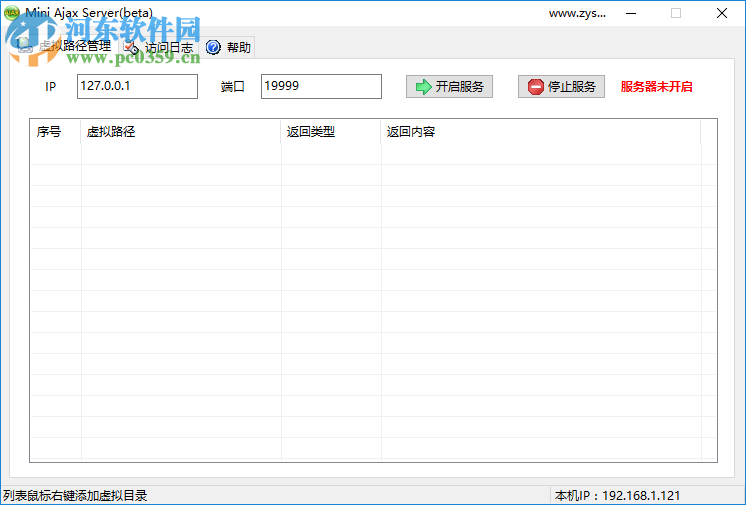Image resolution: width=746 pixels, height=505 pixels.
Task: Click the 列表鼠标右键添加虚拟目录 status hint
Action: click(75, 495)
